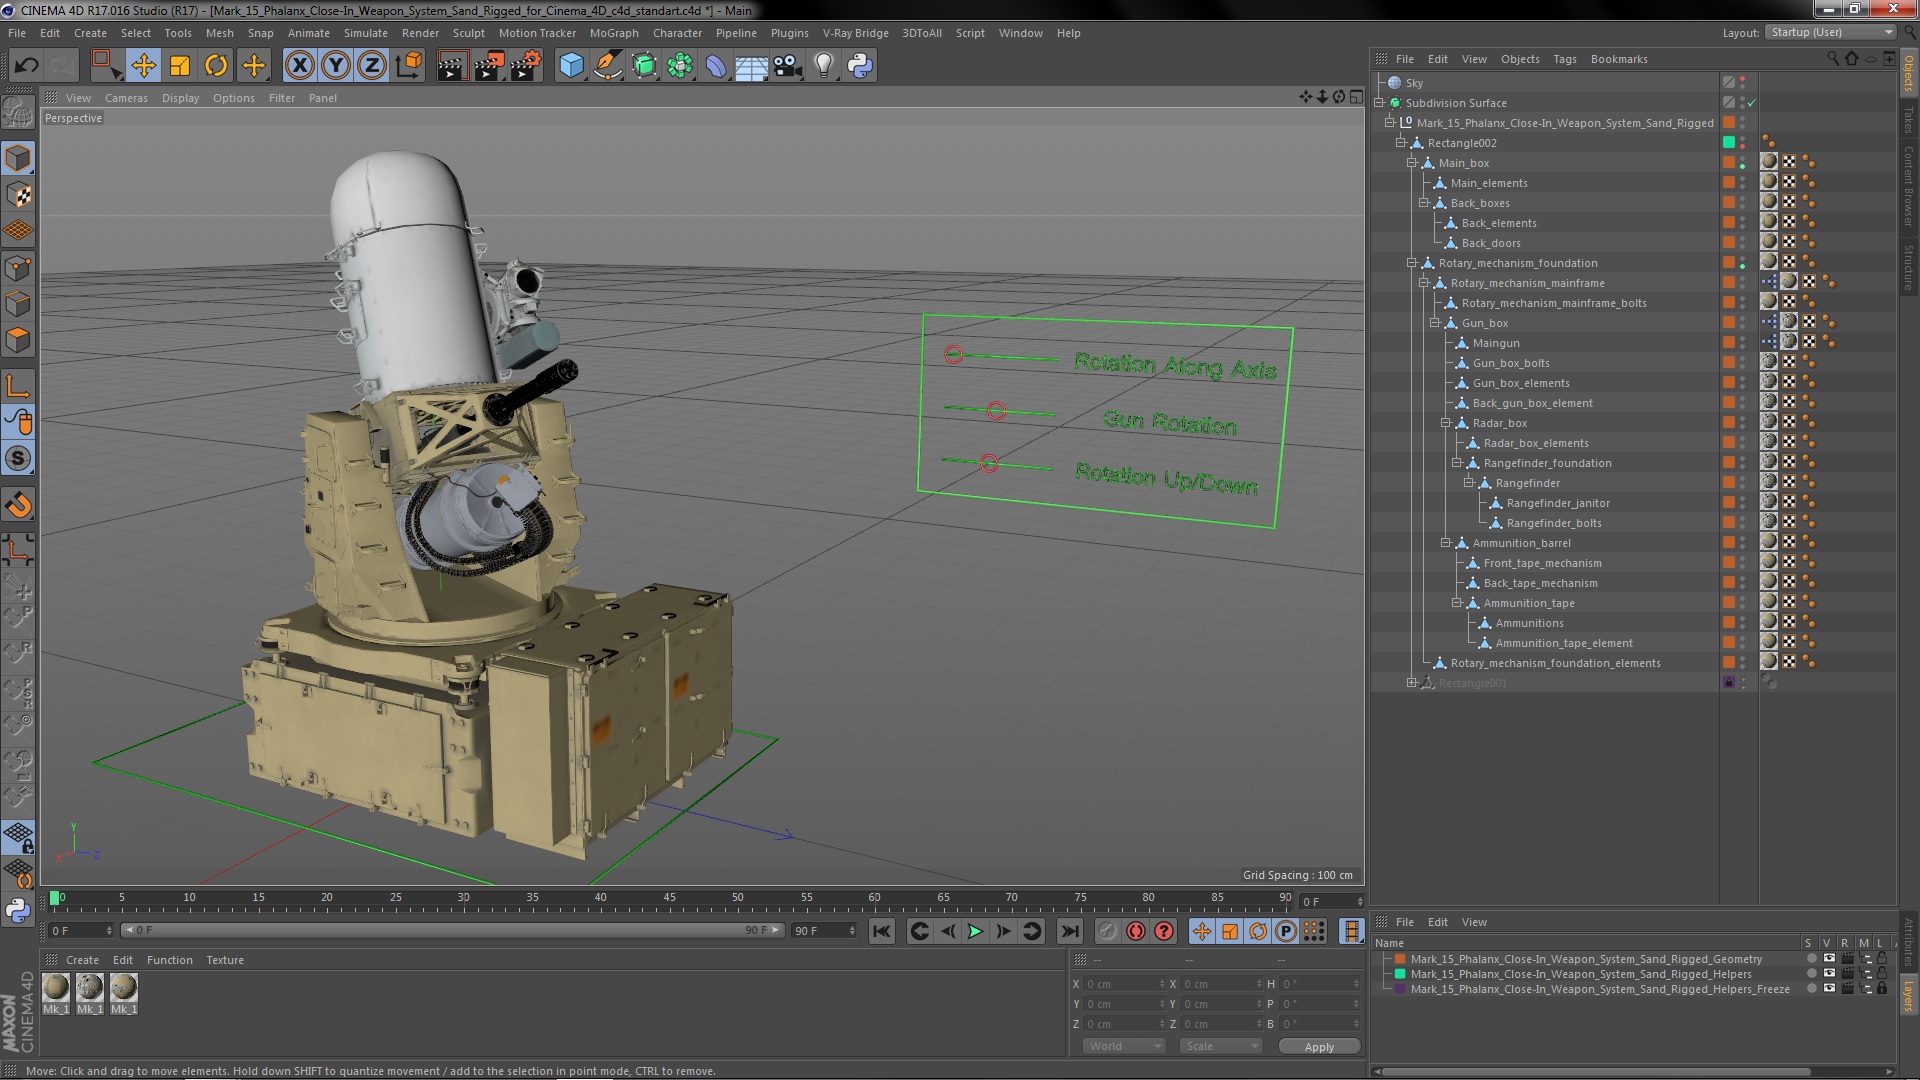Click Make Editable icon in left palette
The height and width of the screenshot is (1080, 1920).
click(18, 112)
